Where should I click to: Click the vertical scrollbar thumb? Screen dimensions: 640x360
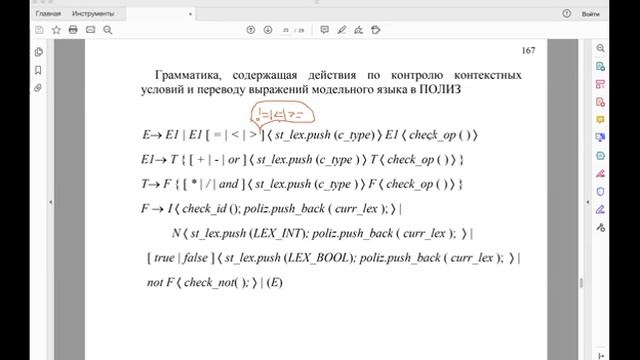(x=581, y=282)
